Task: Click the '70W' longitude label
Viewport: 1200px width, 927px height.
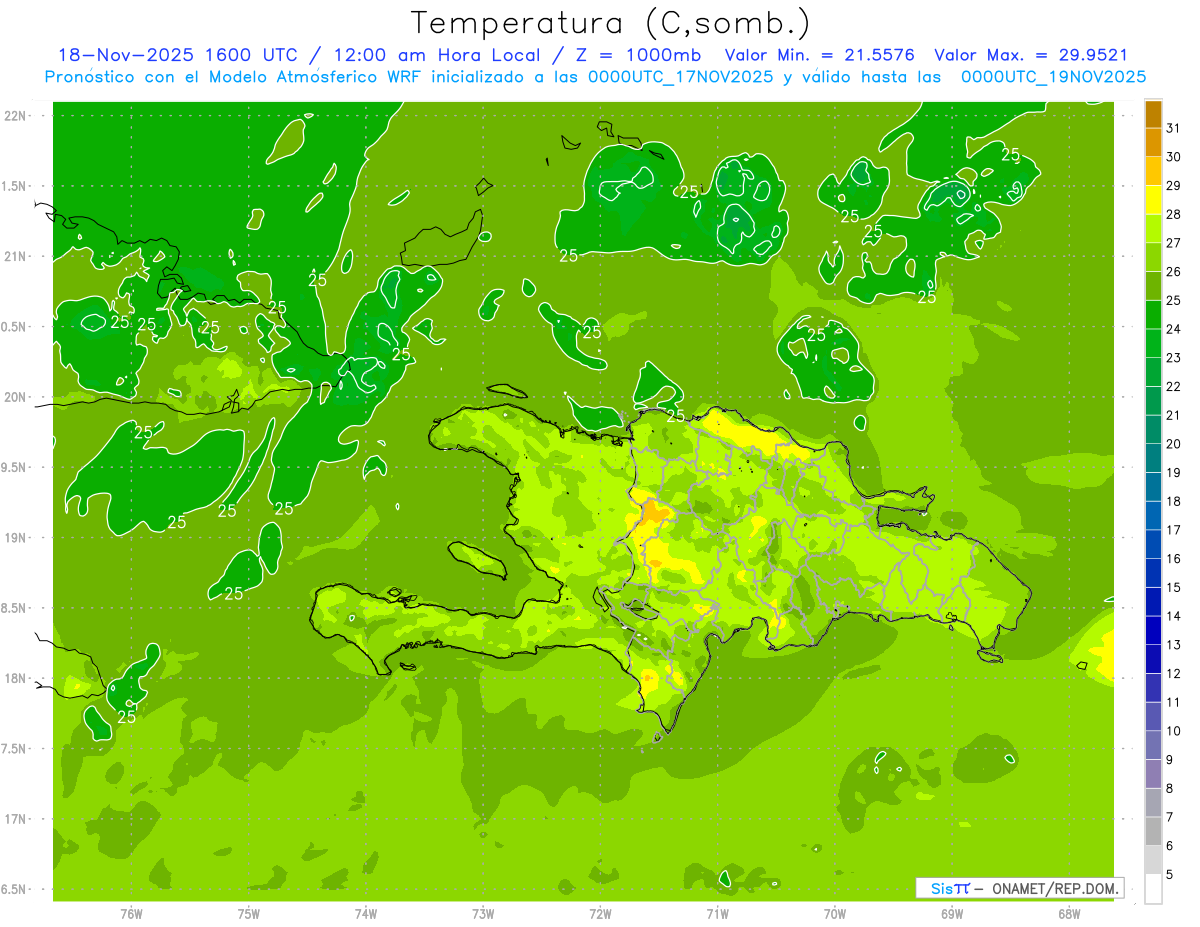Action: pyautogui.click(x=835, y=914)
